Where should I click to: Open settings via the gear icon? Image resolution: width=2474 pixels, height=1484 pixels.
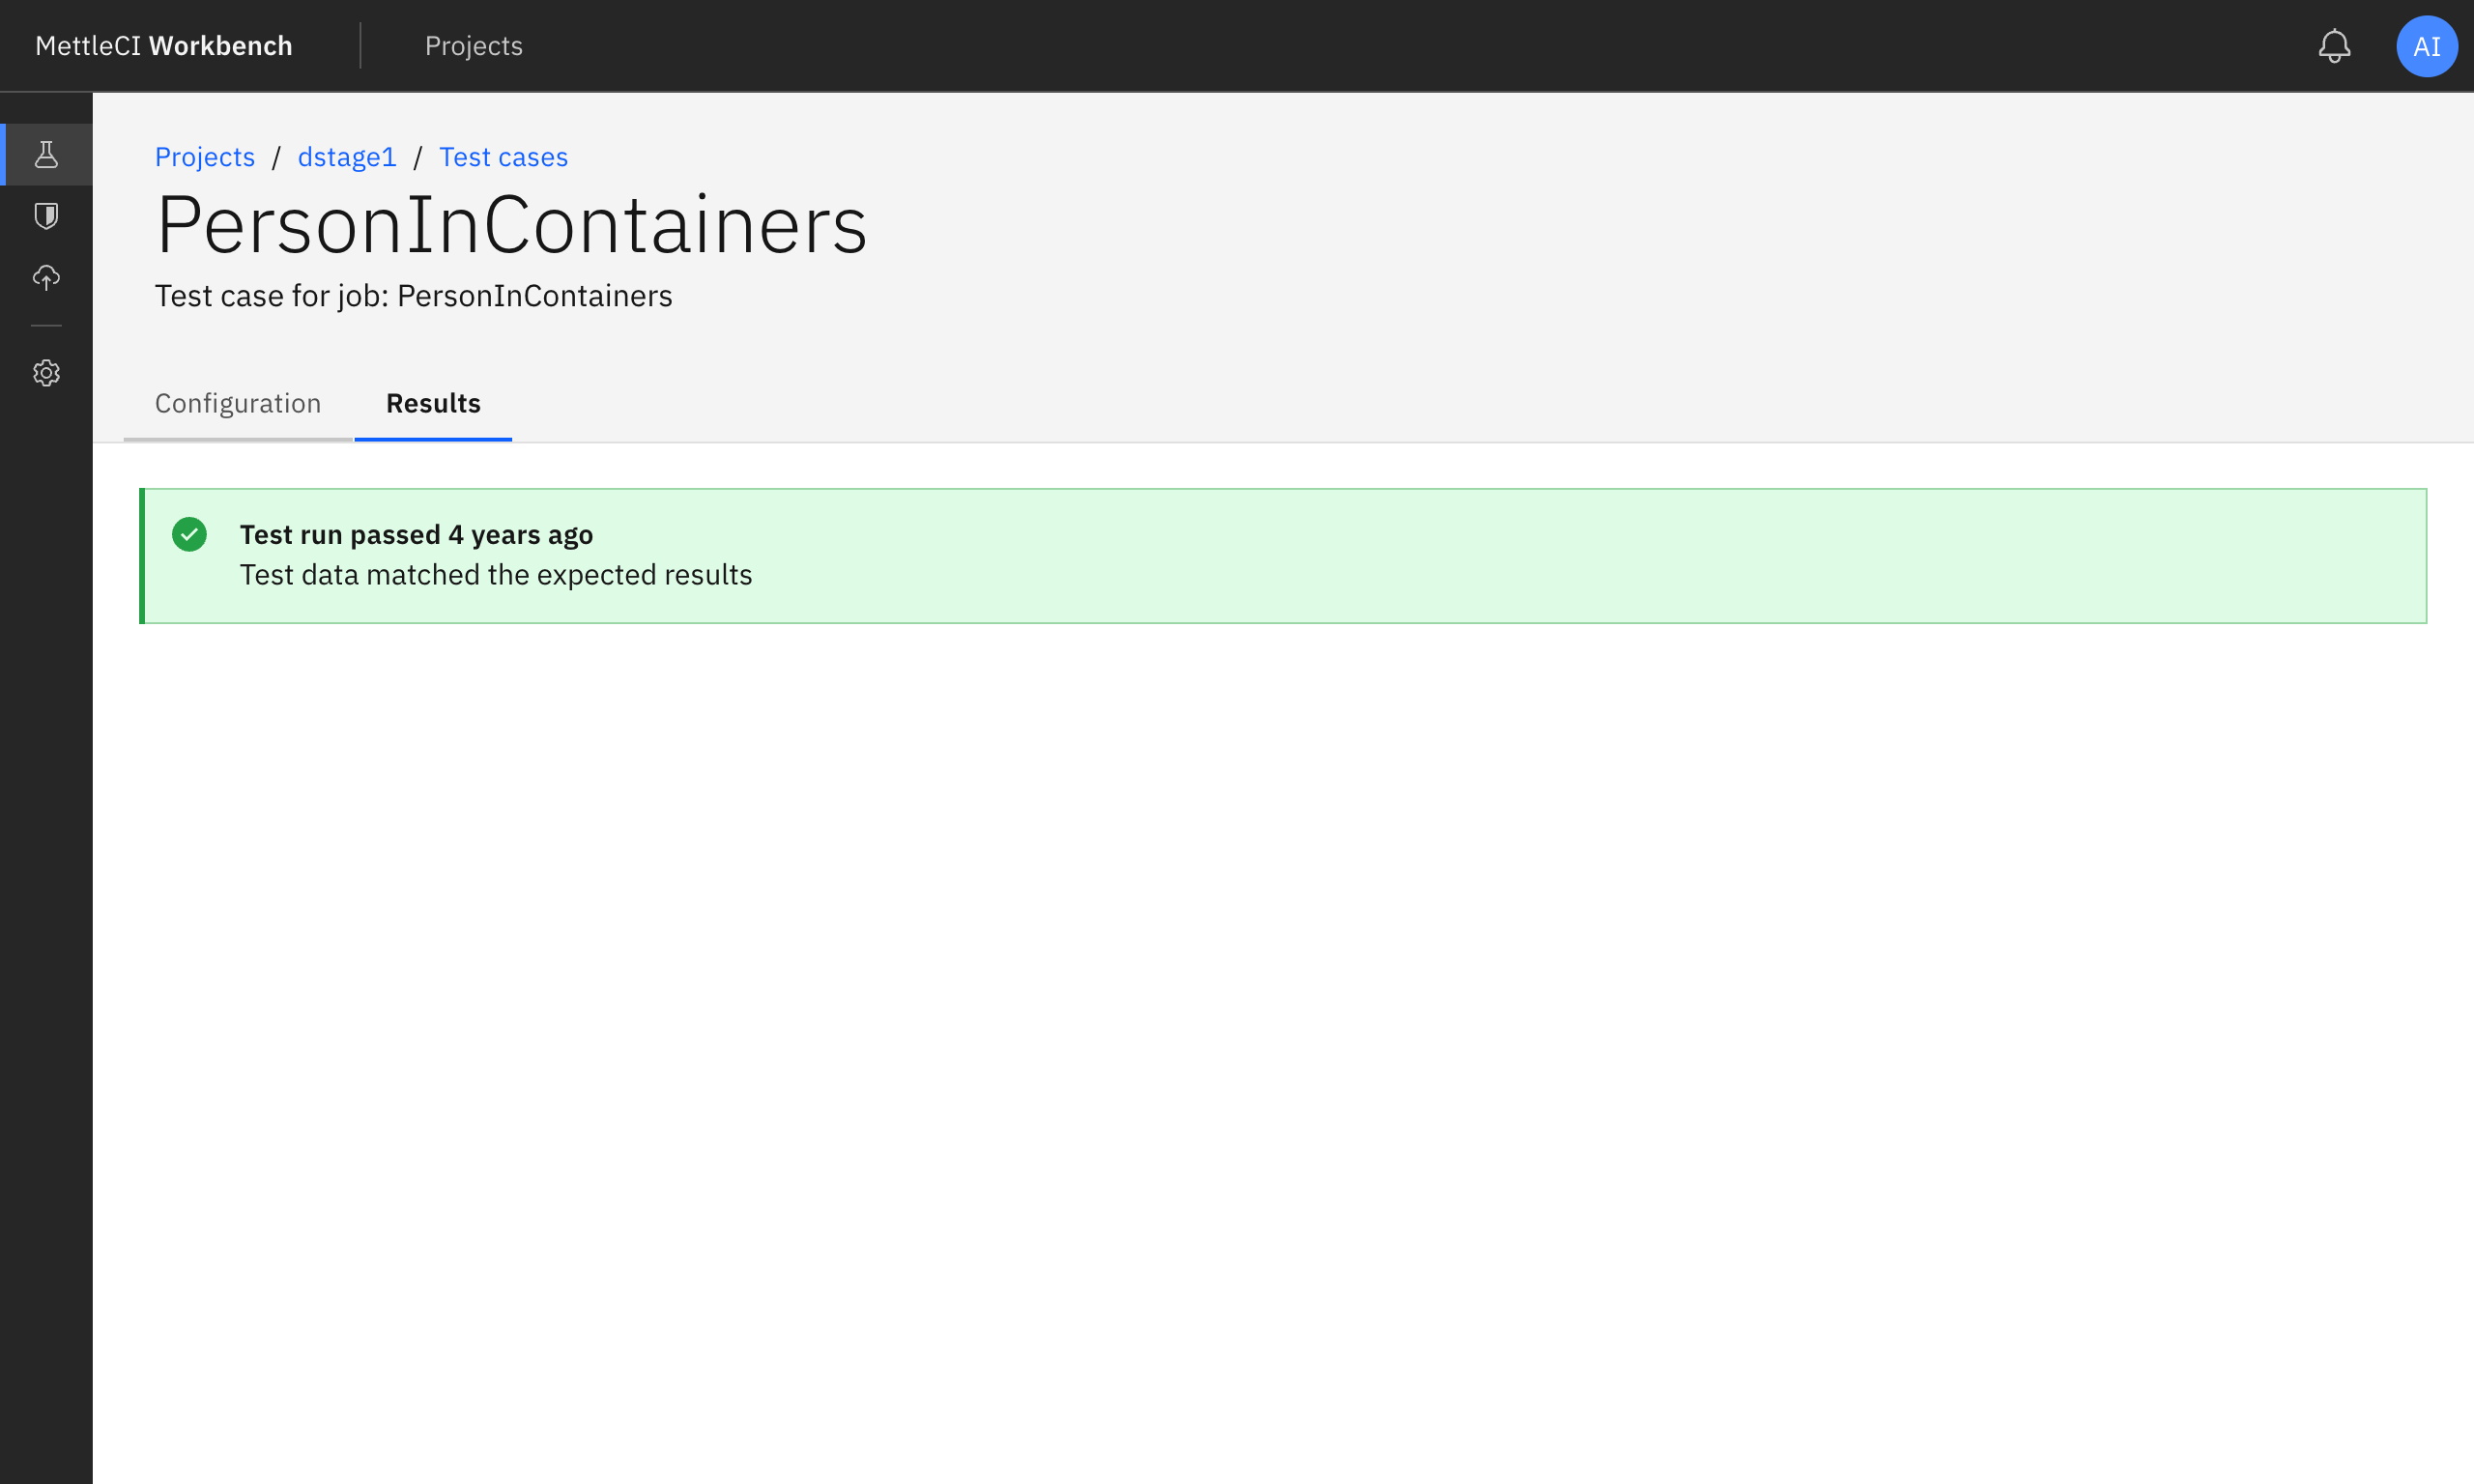pos(46,372)
